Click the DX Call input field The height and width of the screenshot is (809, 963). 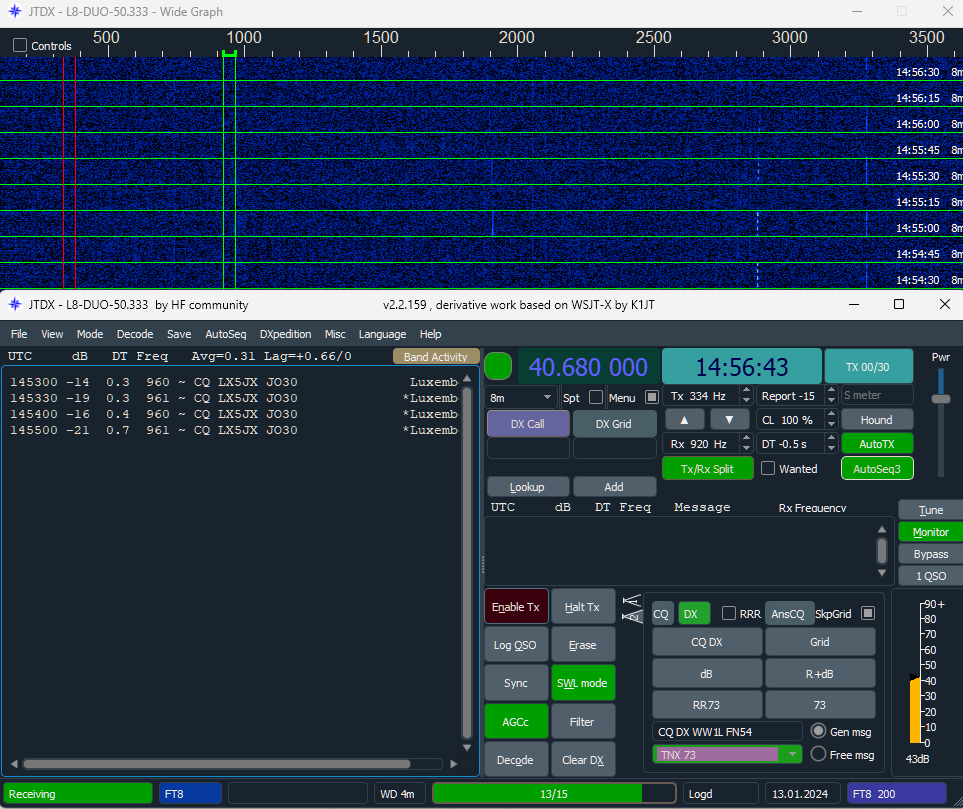coord(528,448)
